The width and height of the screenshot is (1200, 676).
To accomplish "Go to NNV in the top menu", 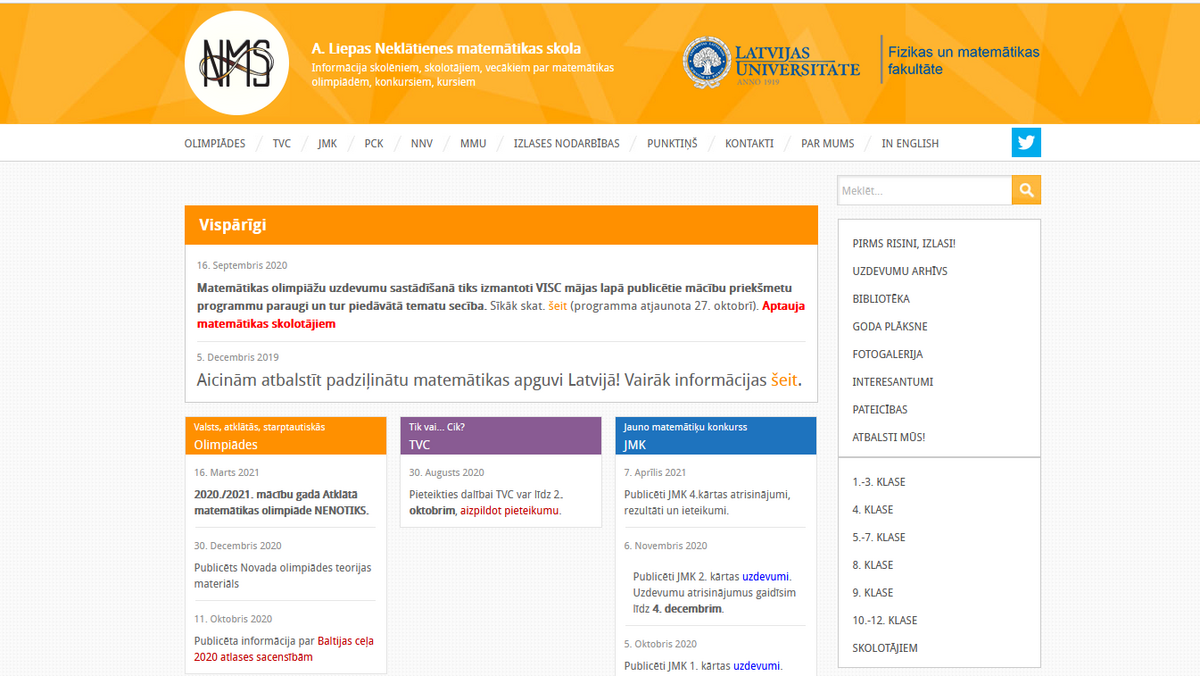I will click(x=422, y=144).
